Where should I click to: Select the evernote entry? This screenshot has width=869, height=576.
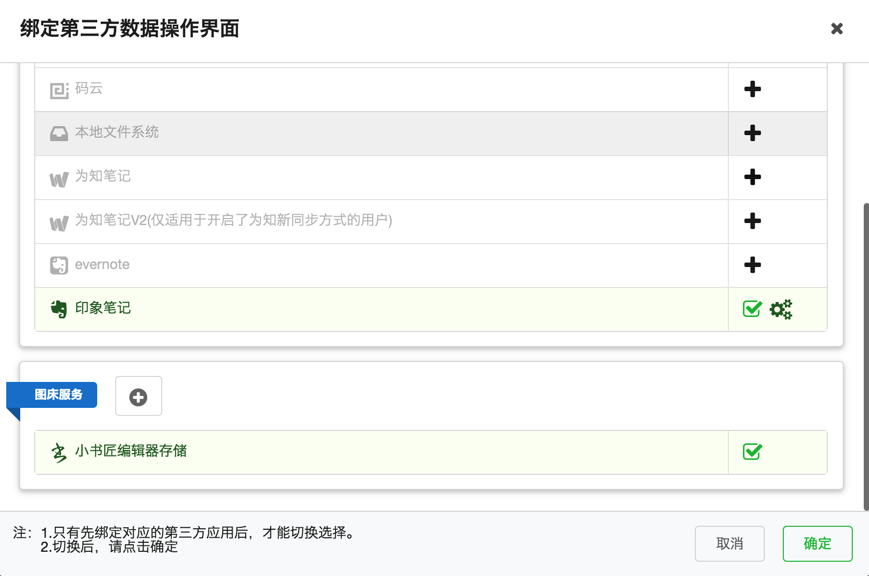(x=102, y=265)
